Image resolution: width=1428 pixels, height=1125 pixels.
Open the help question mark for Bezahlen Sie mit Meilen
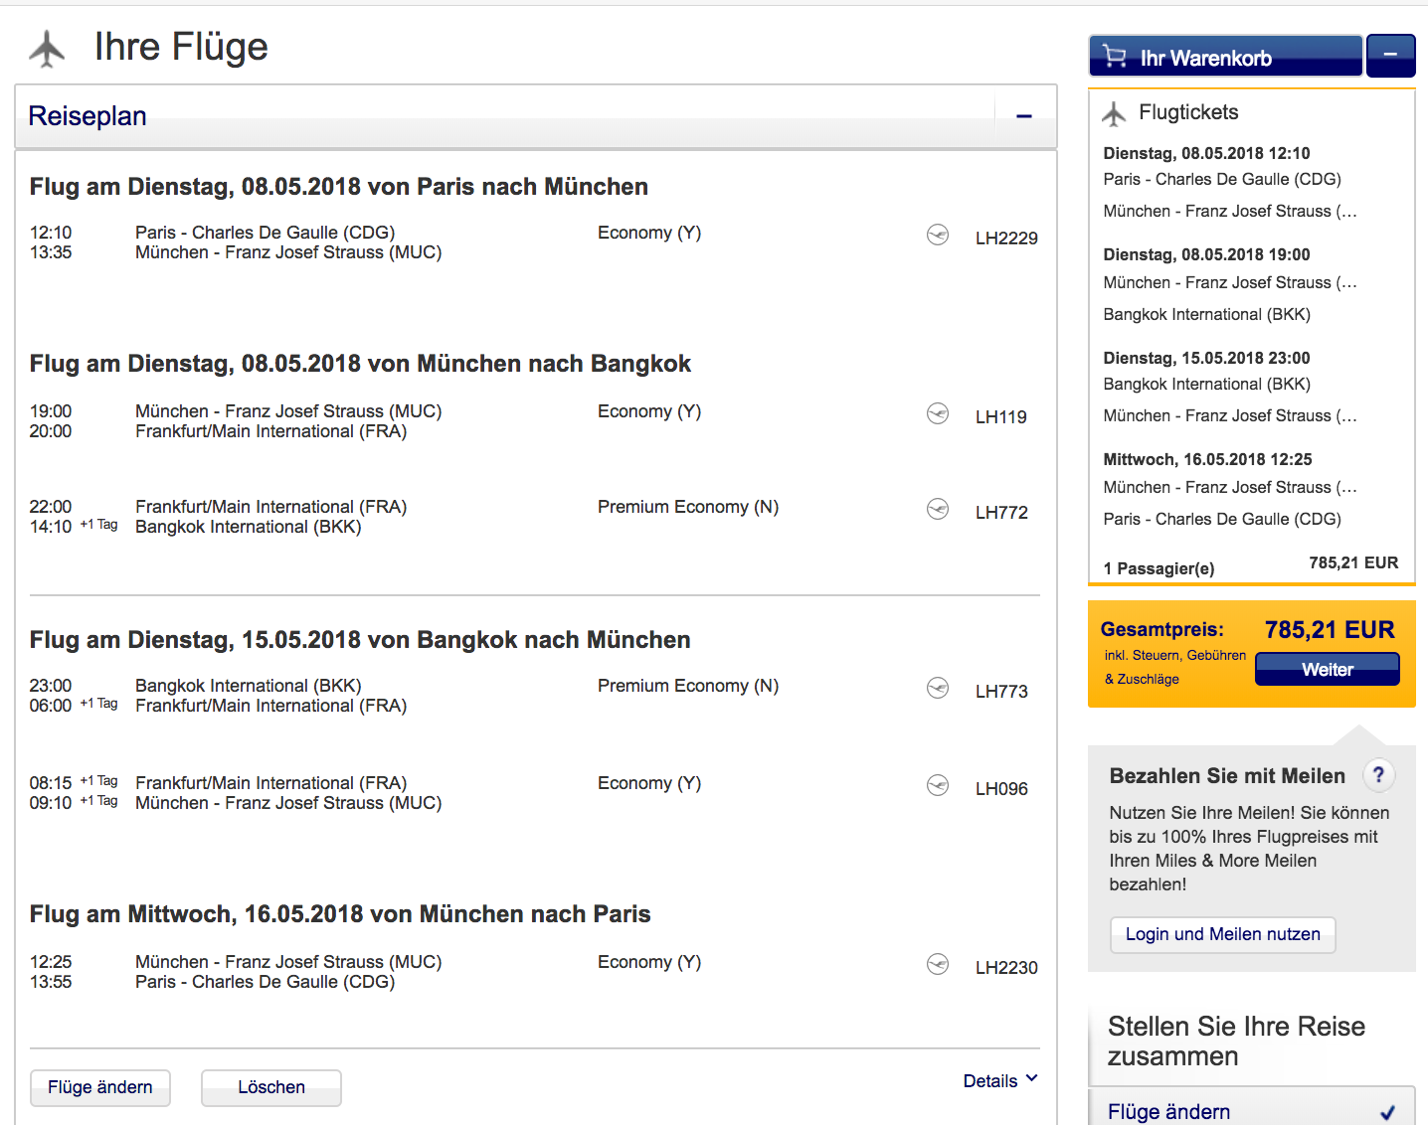pos(1378,775)
